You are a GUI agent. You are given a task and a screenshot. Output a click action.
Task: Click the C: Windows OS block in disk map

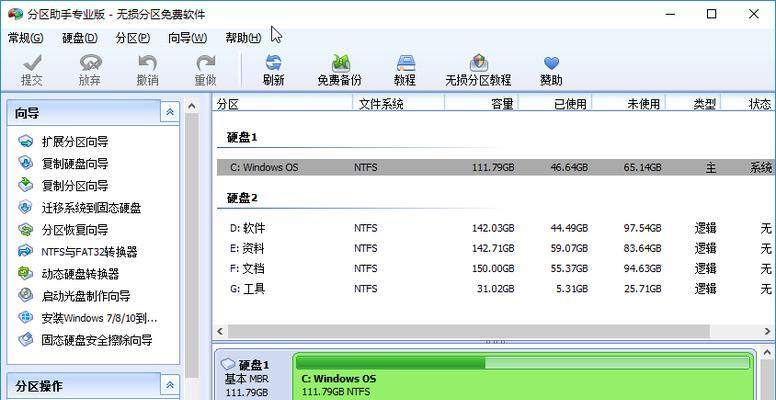pos(524,376)
